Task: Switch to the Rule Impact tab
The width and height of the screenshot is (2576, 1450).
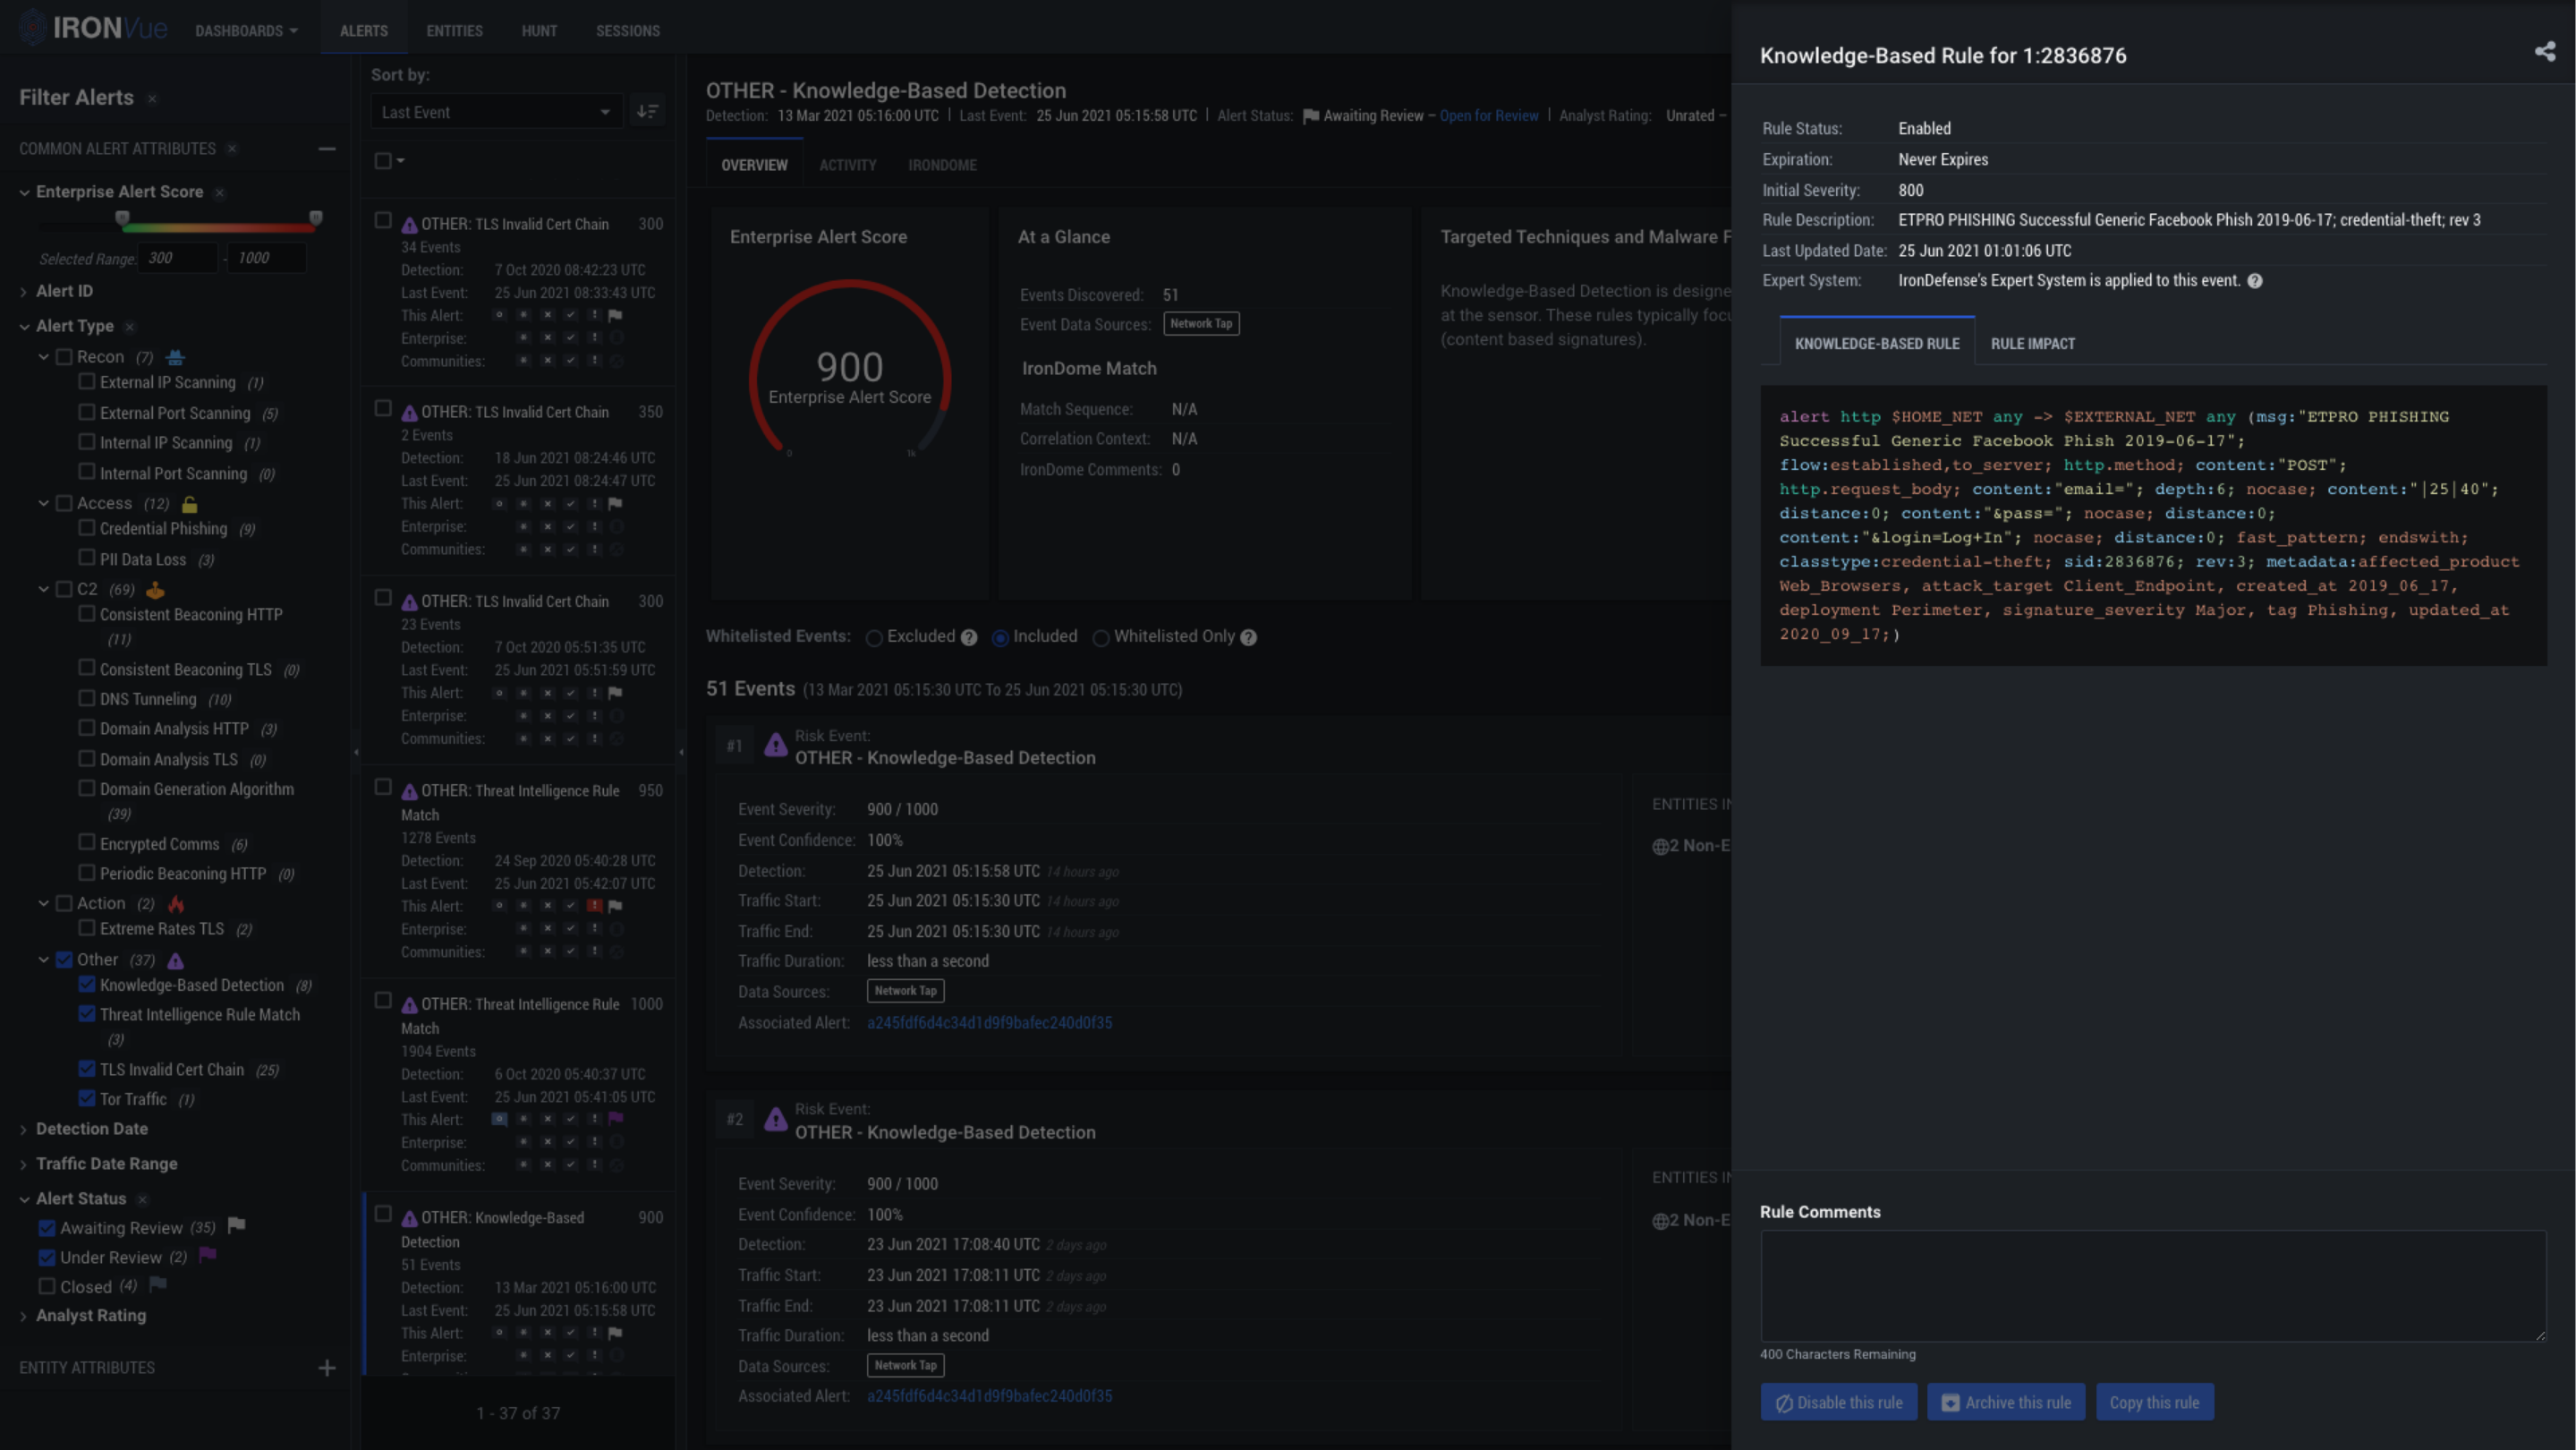Action: click(x=2032, y=343)
